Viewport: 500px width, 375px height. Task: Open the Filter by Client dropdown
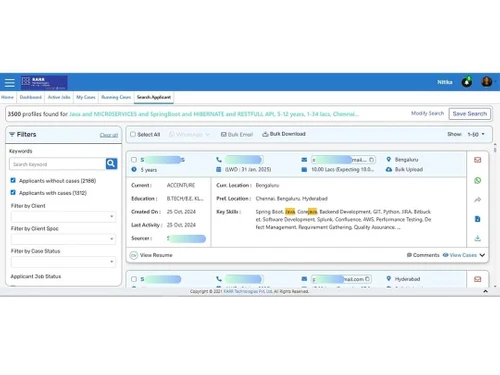pyautogui.click(x=63, y=217)
